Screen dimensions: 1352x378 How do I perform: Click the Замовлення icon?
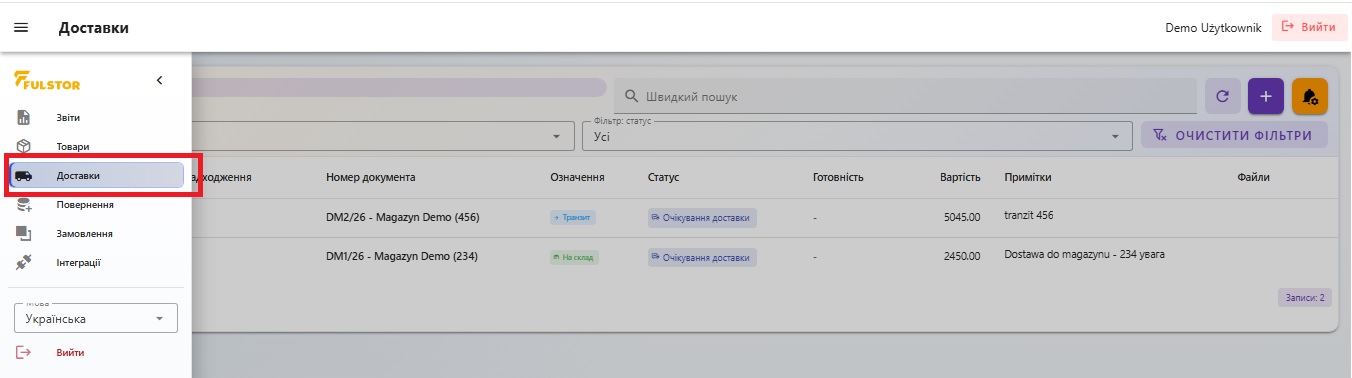[x=24, y=234]
